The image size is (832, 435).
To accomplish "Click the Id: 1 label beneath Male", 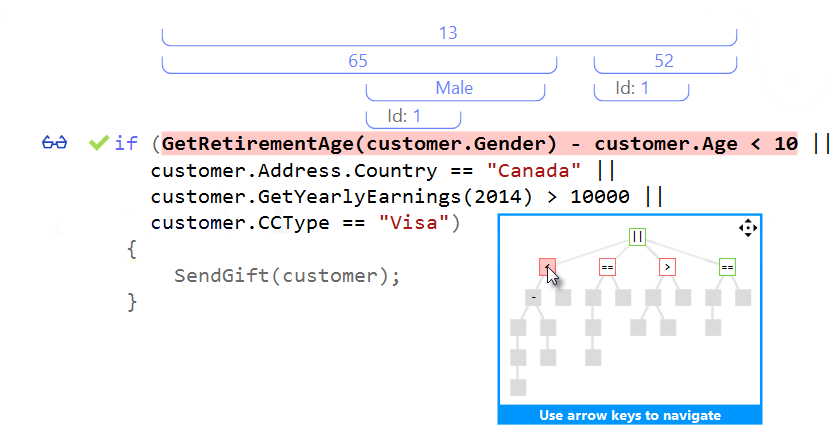I will [x=403, y=116].
